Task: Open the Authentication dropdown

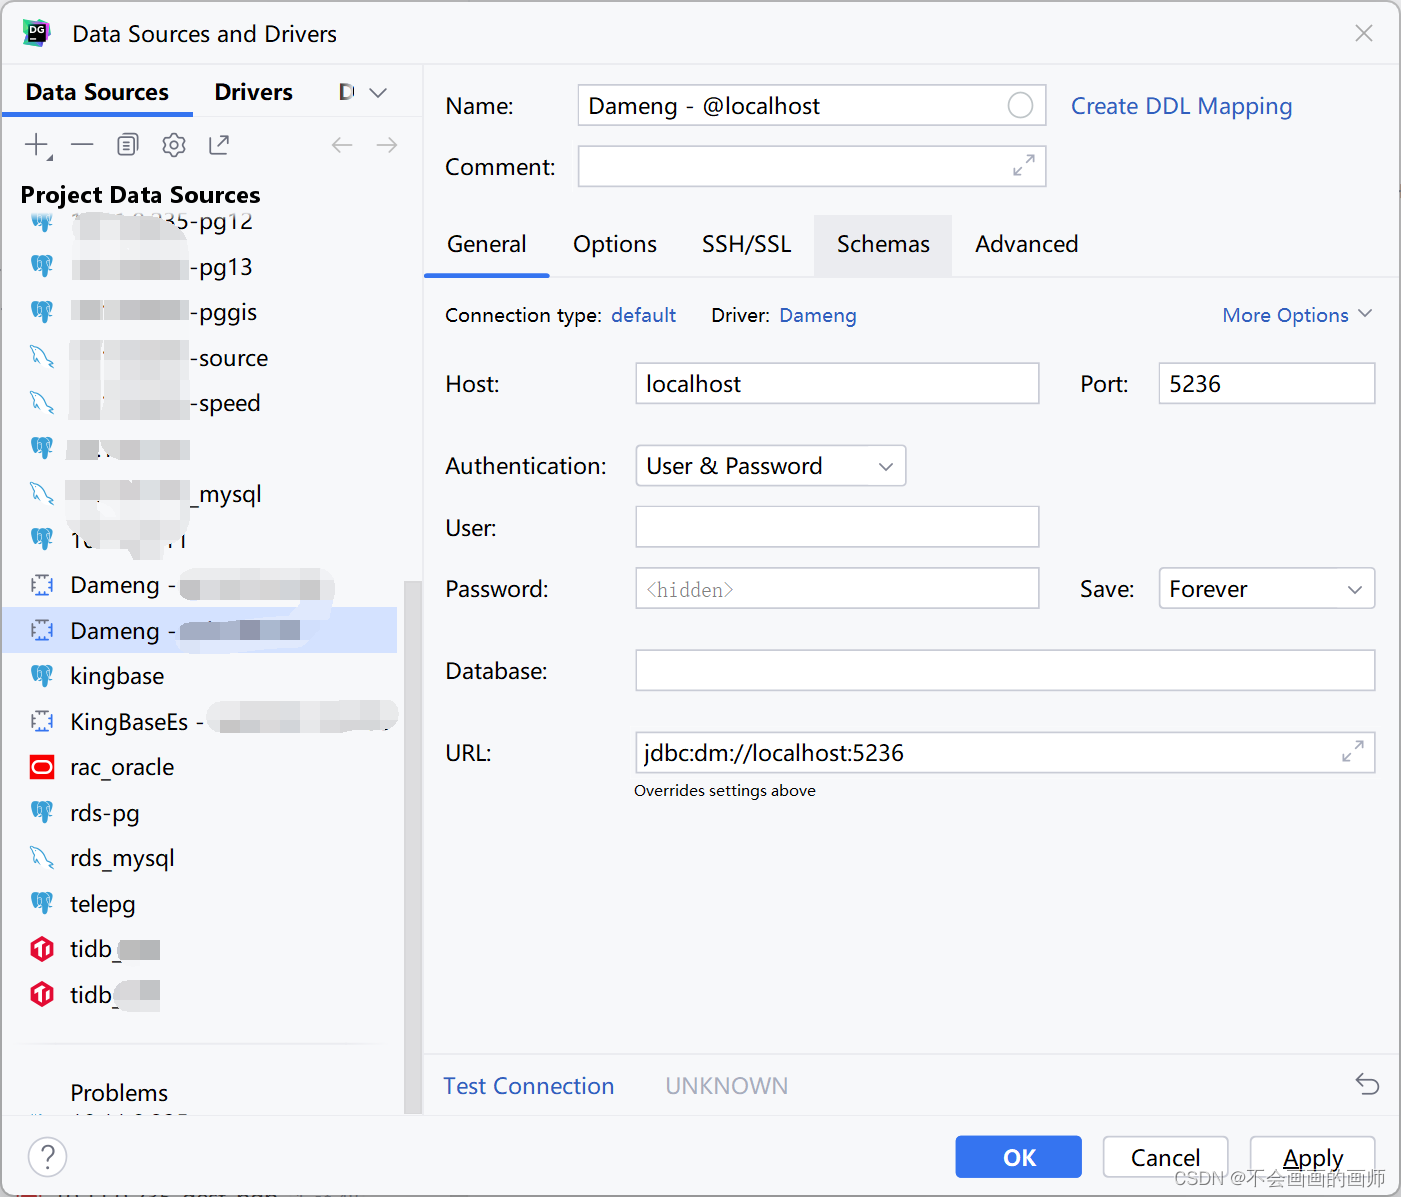Action: (771, 466)
